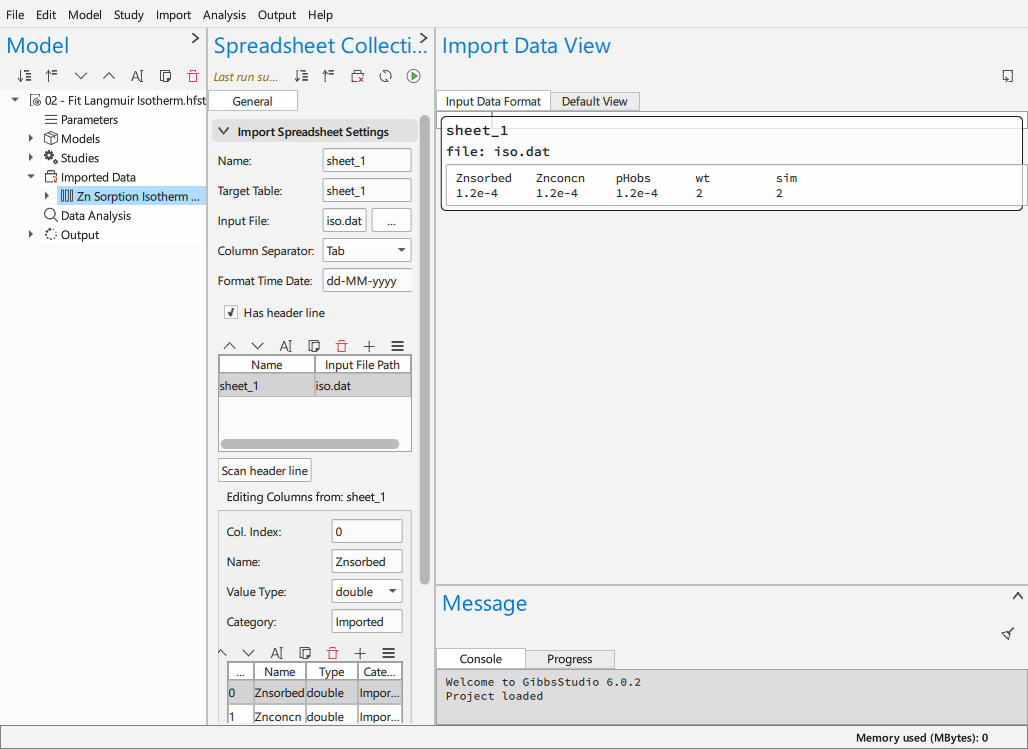Click the Target Table input field
The width and height of the screenshot is (1028, 749).
pos(367,191)
